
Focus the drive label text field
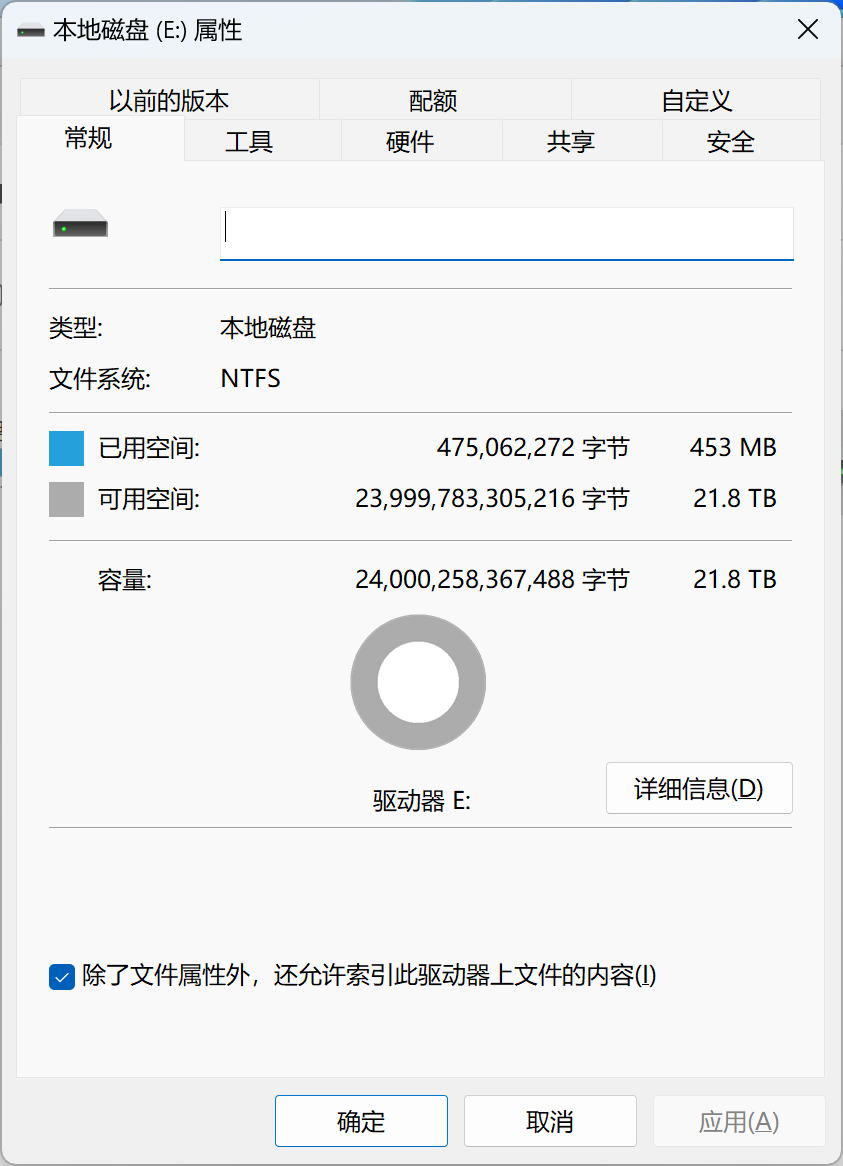click(x=507, y=234)
